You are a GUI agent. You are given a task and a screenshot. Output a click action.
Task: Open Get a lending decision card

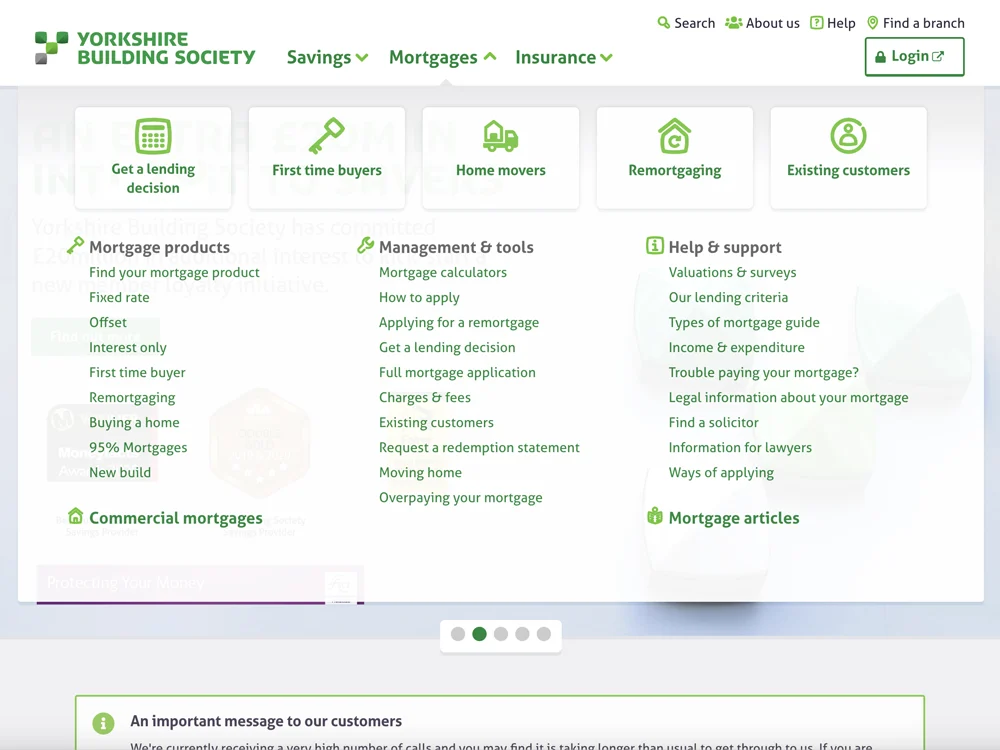pyautogui.click(x=153, y=158)
